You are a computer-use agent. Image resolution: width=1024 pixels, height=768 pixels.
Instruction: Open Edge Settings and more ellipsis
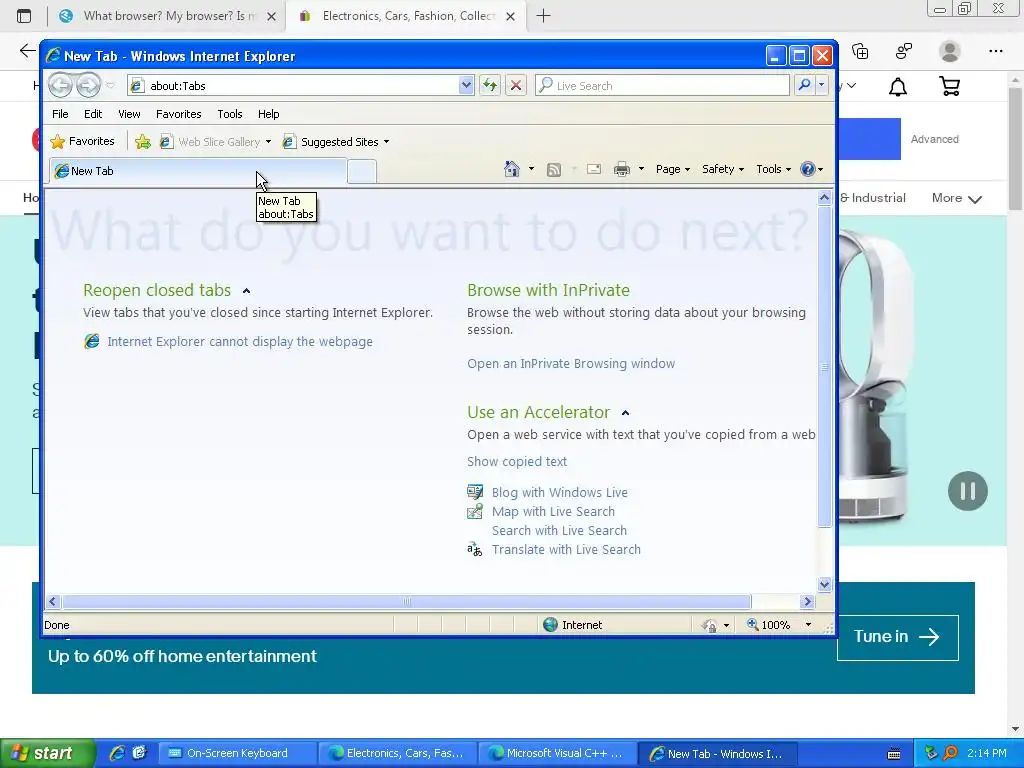pos(995,51)
